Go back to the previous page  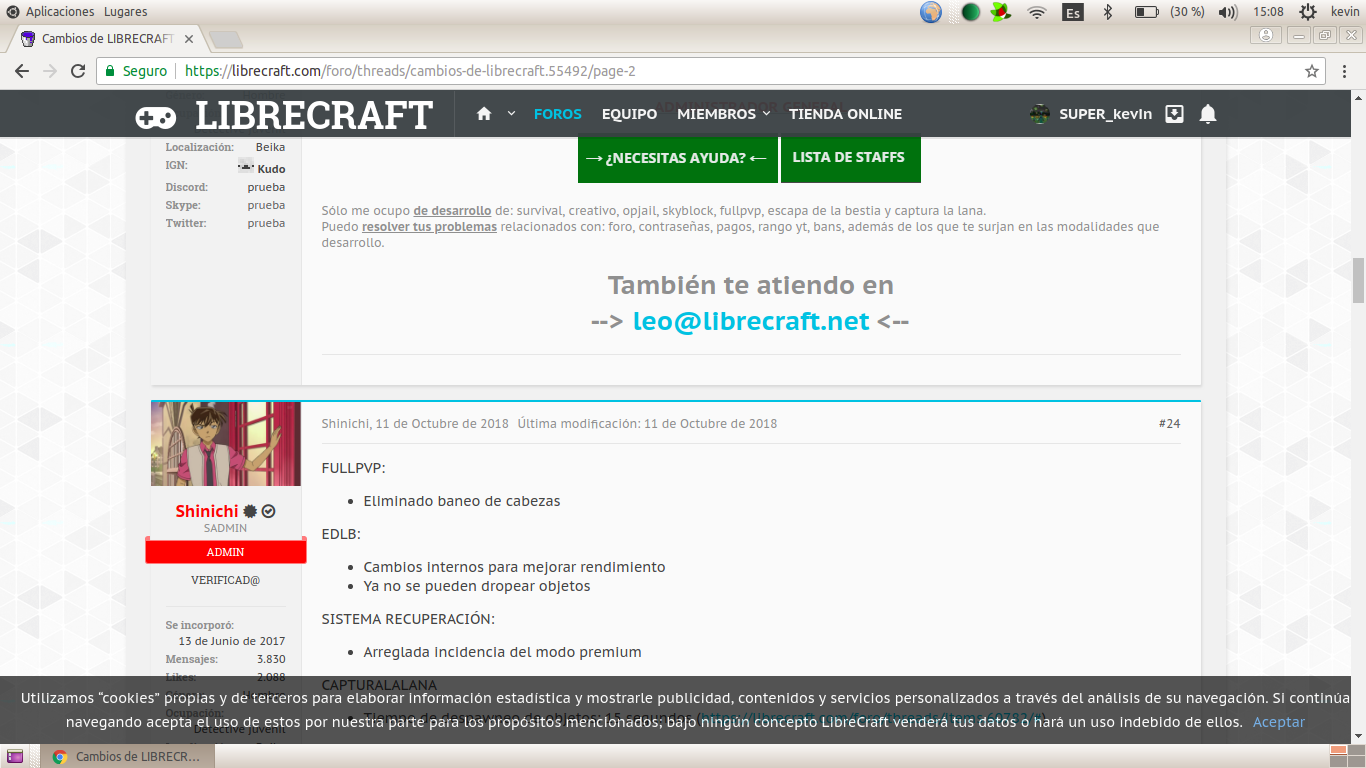click(21, 71)
